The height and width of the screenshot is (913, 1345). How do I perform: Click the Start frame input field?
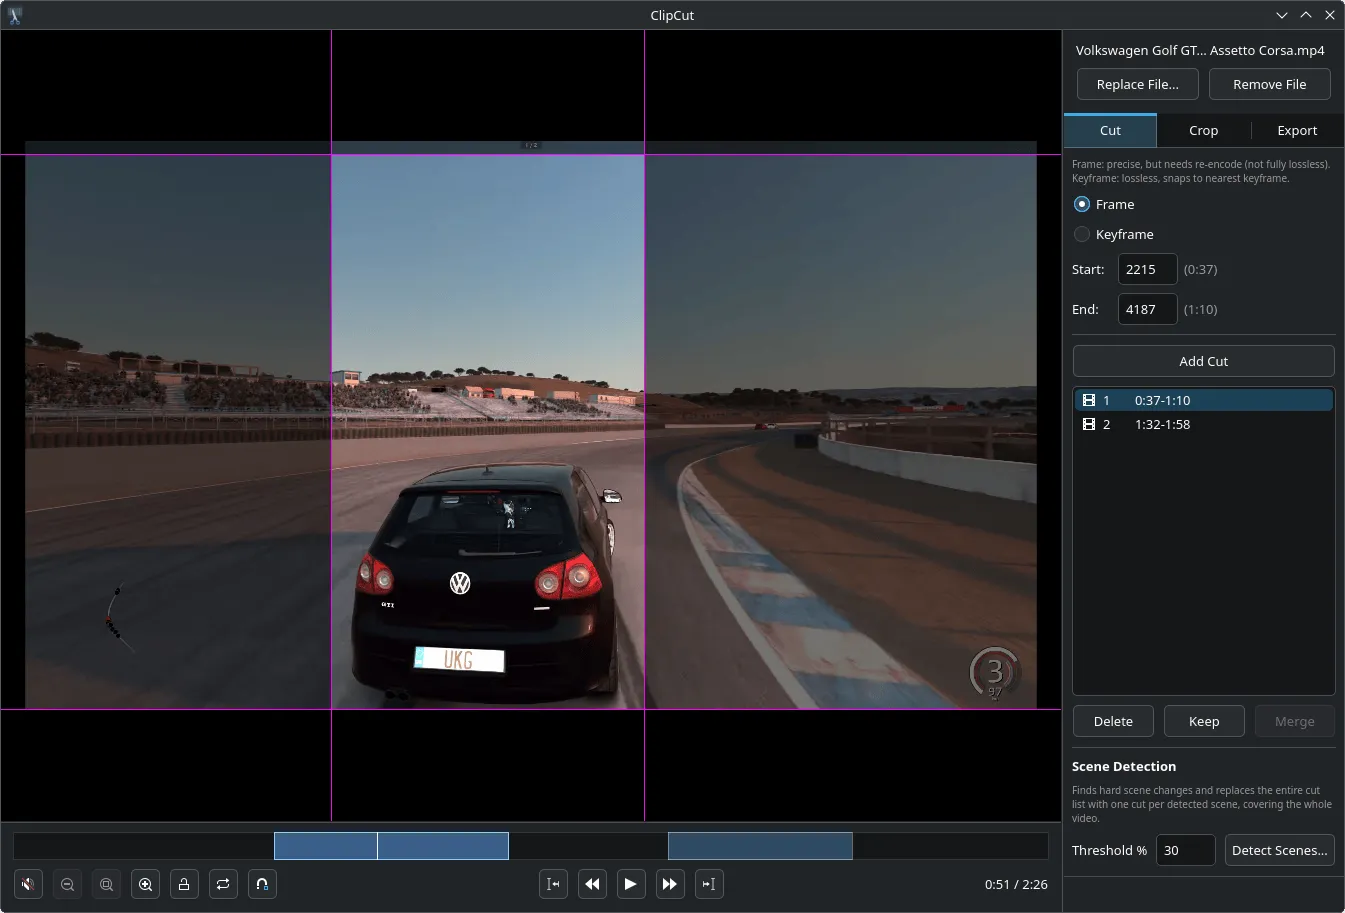tap(1147, 269)
